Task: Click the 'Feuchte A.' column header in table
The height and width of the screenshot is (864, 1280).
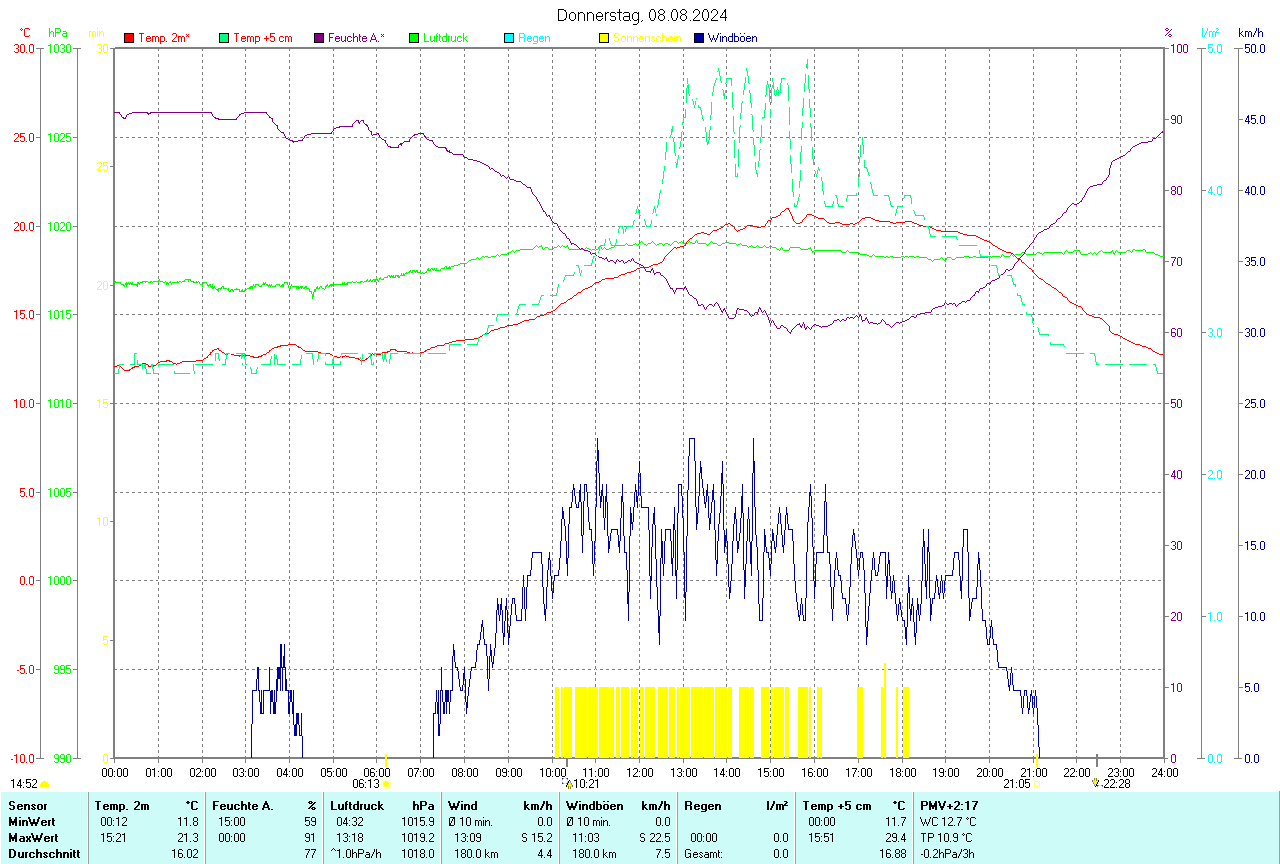Action: 244,806
